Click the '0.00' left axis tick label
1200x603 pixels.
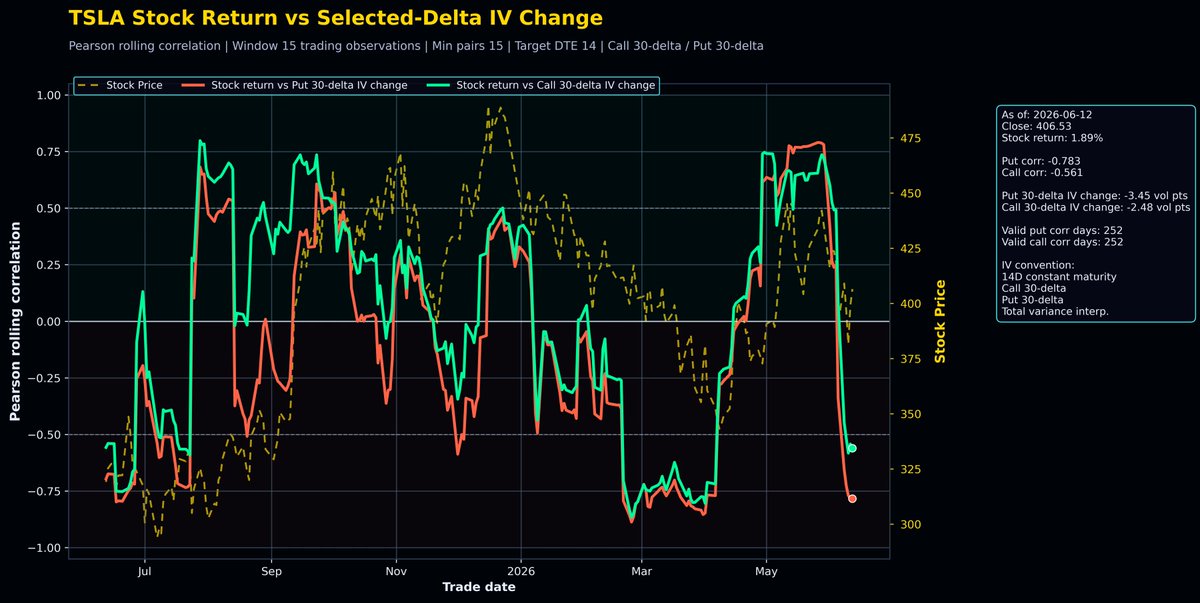48,322
